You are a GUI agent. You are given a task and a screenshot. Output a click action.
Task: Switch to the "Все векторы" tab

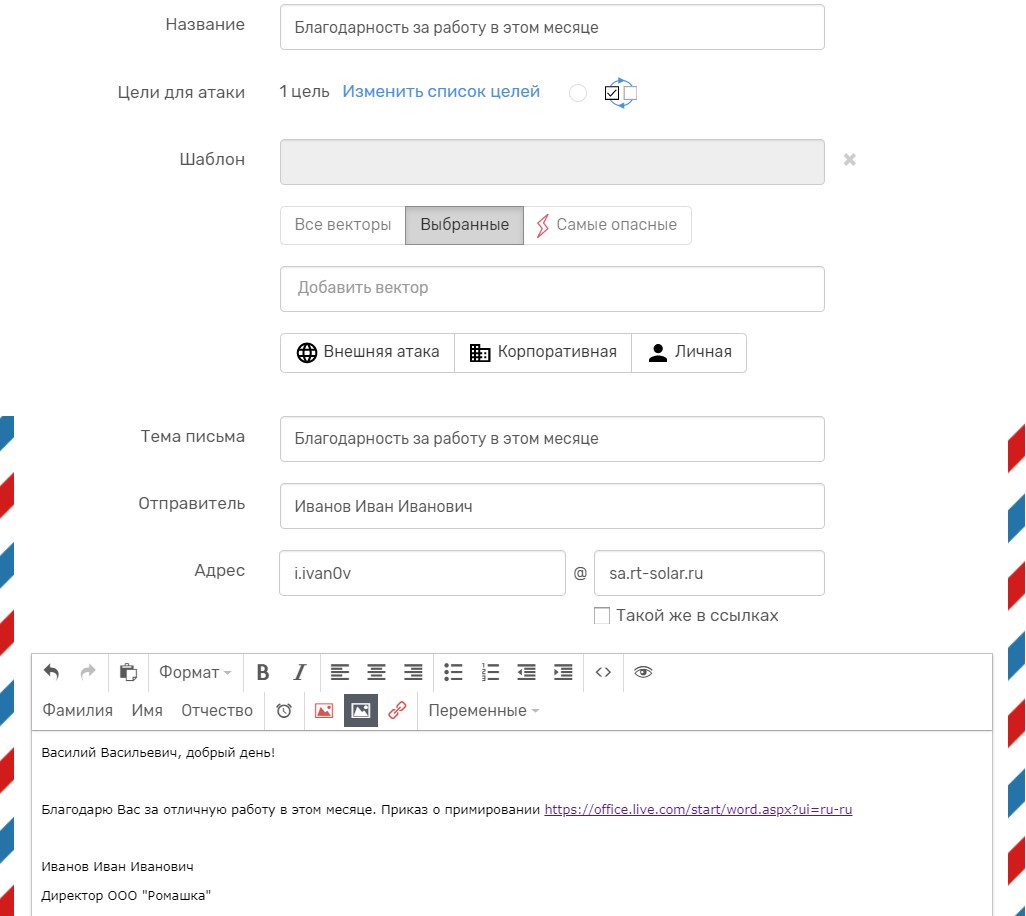(343, 225)
